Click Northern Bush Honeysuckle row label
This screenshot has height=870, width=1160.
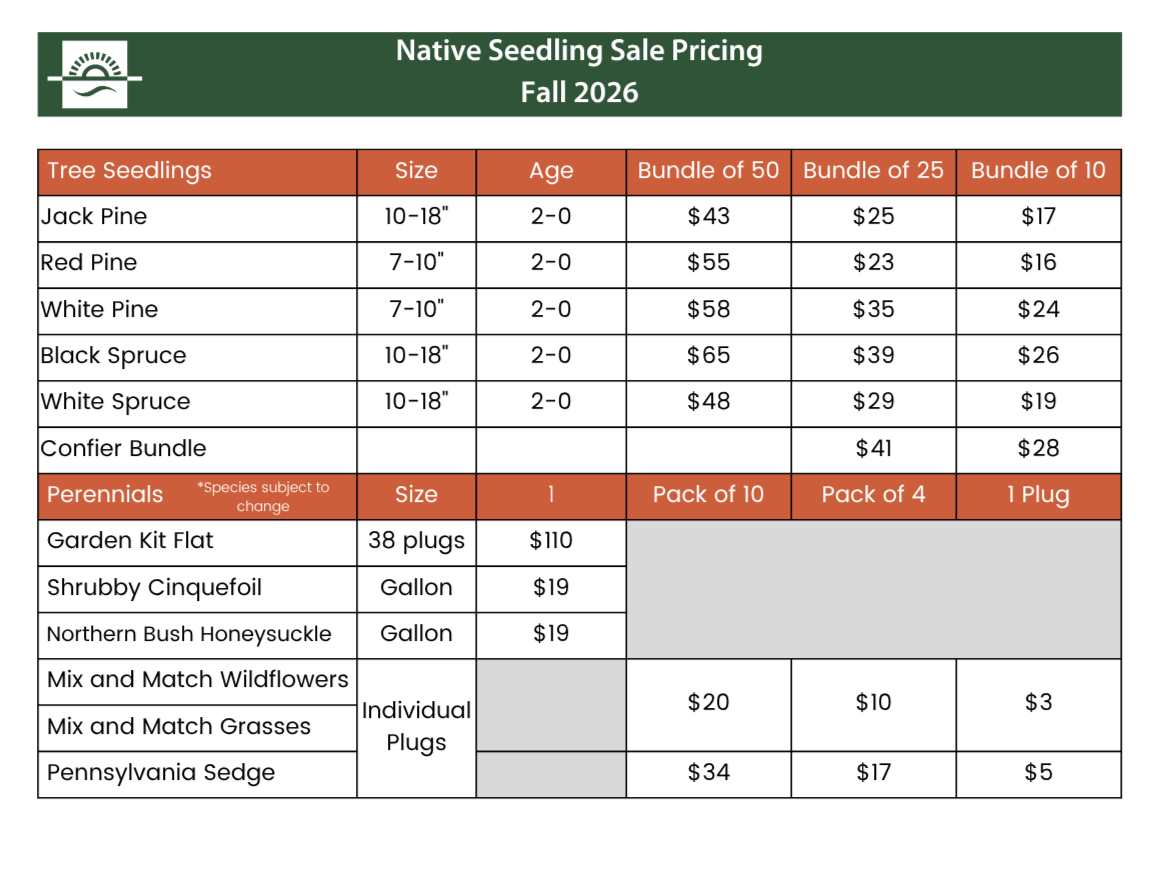point(189,635)
